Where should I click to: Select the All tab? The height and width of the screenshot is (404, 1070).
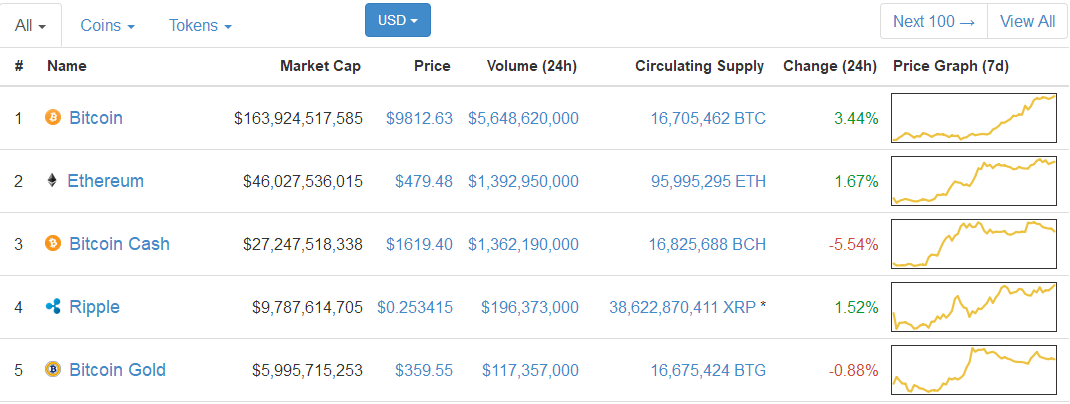pos(31,25)
